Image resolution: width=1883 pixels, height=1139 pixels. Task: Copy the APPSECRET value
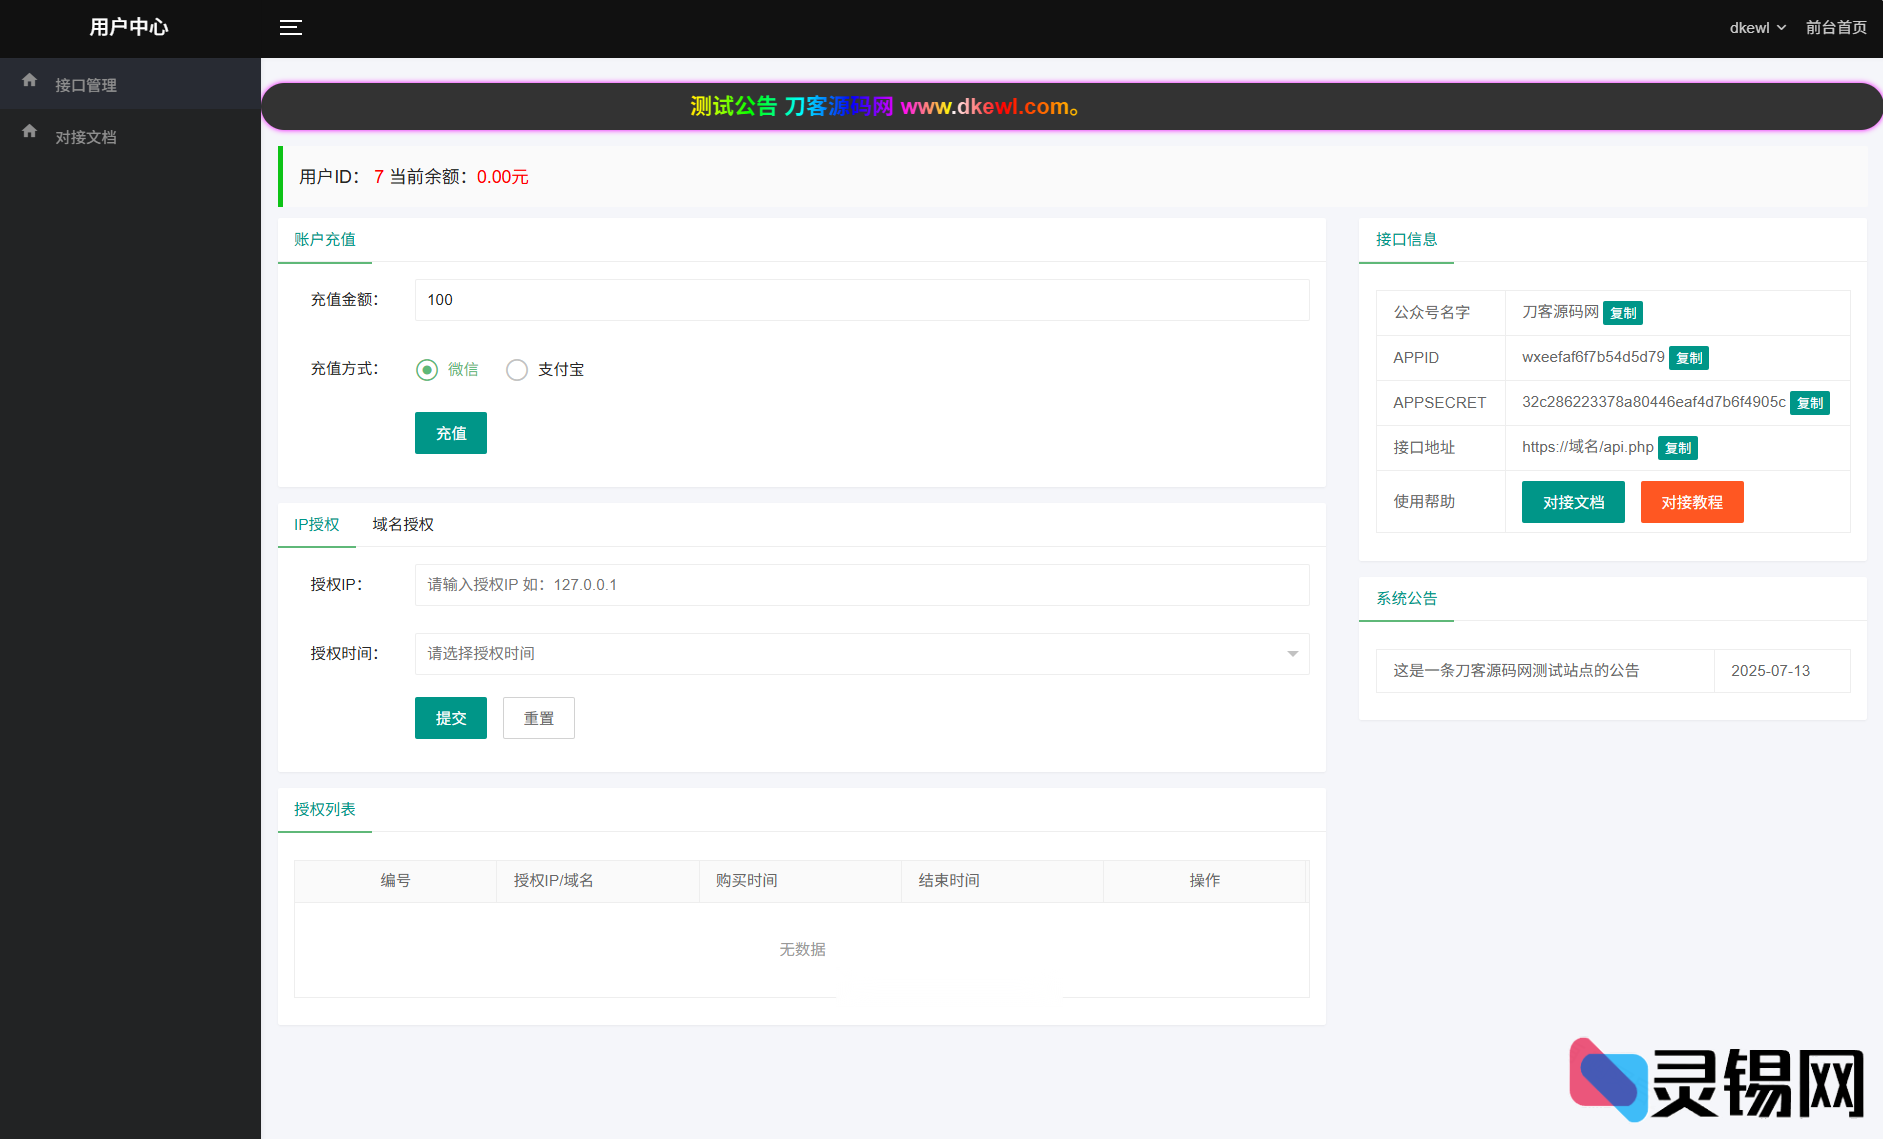[x=1810, y=403]
